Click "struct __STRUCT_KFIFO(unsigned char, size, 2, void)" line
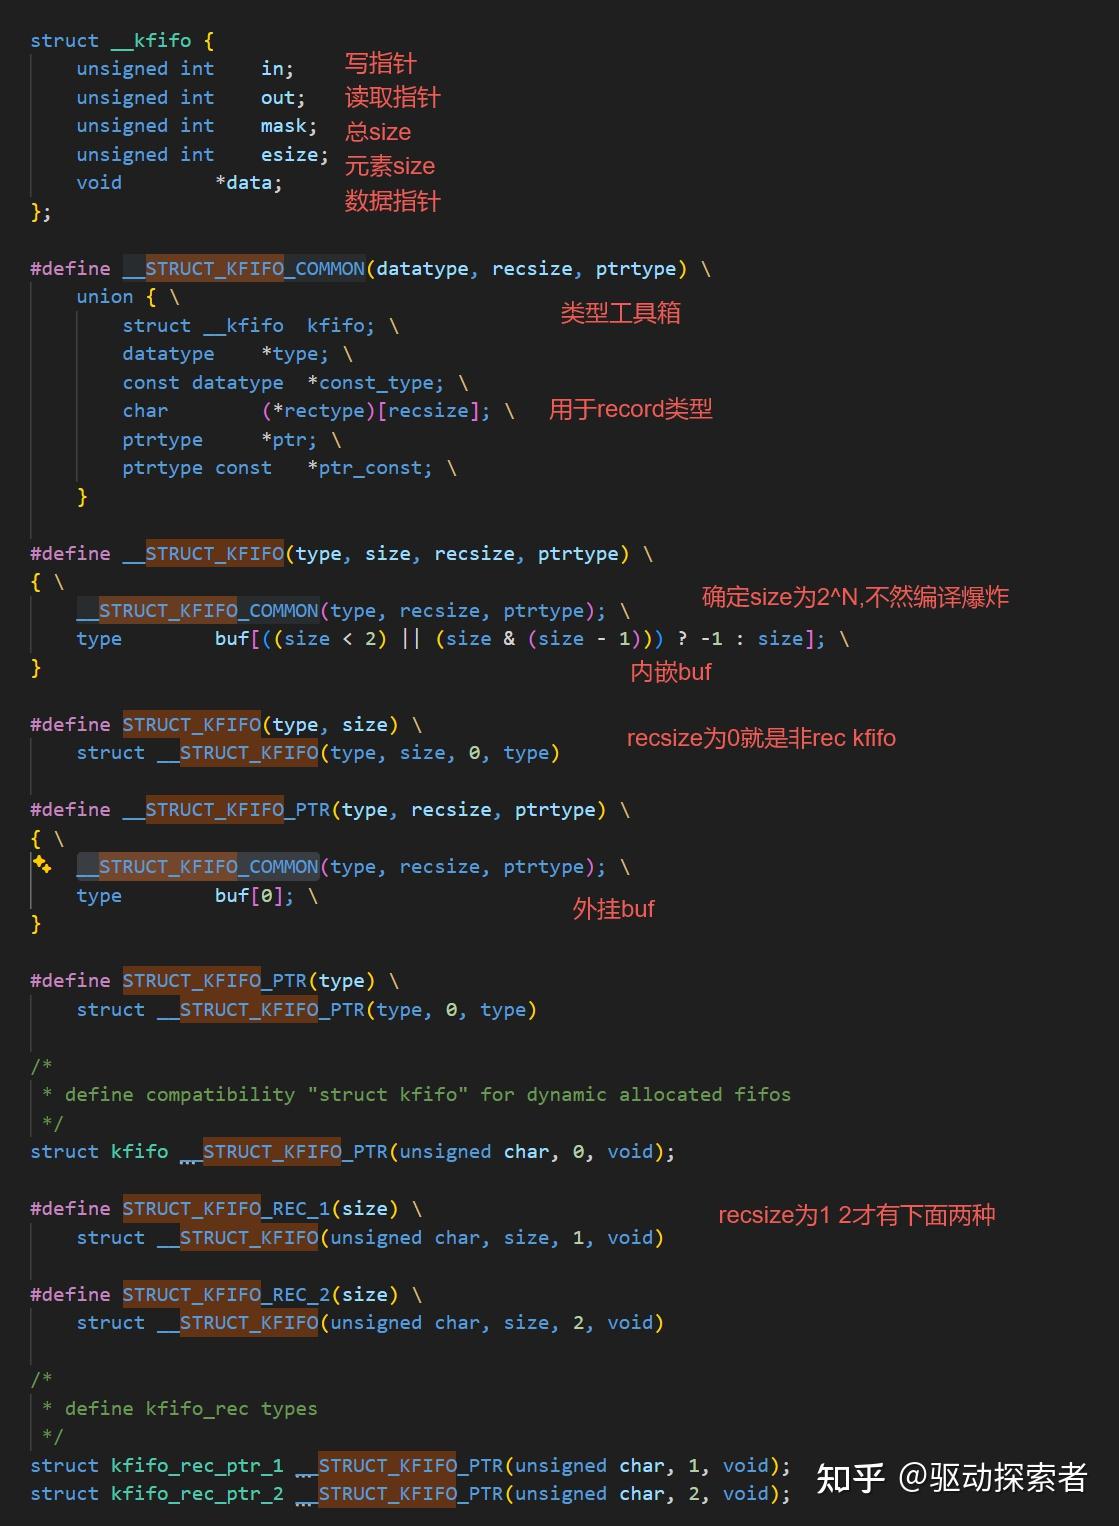Screen dimensions: 1119x1526 370,1323
